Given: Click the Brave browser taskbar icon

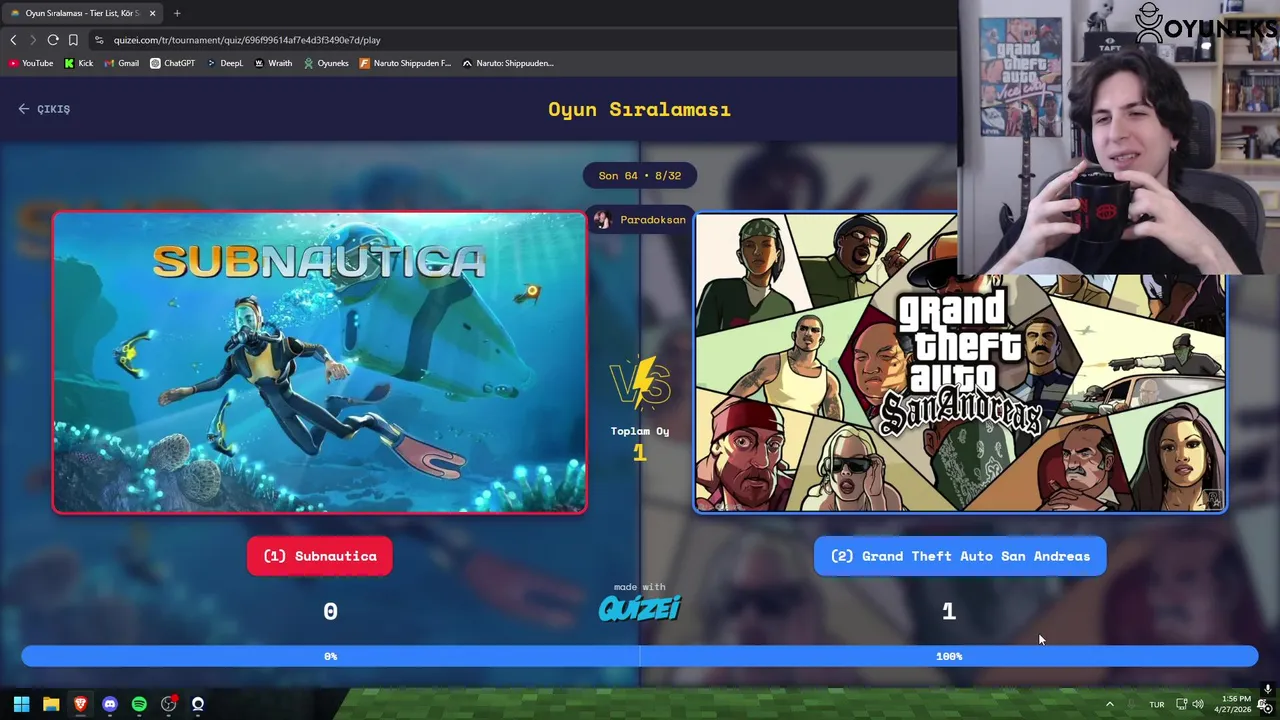Looking at the screenshot, I should [x=80, y=704].
